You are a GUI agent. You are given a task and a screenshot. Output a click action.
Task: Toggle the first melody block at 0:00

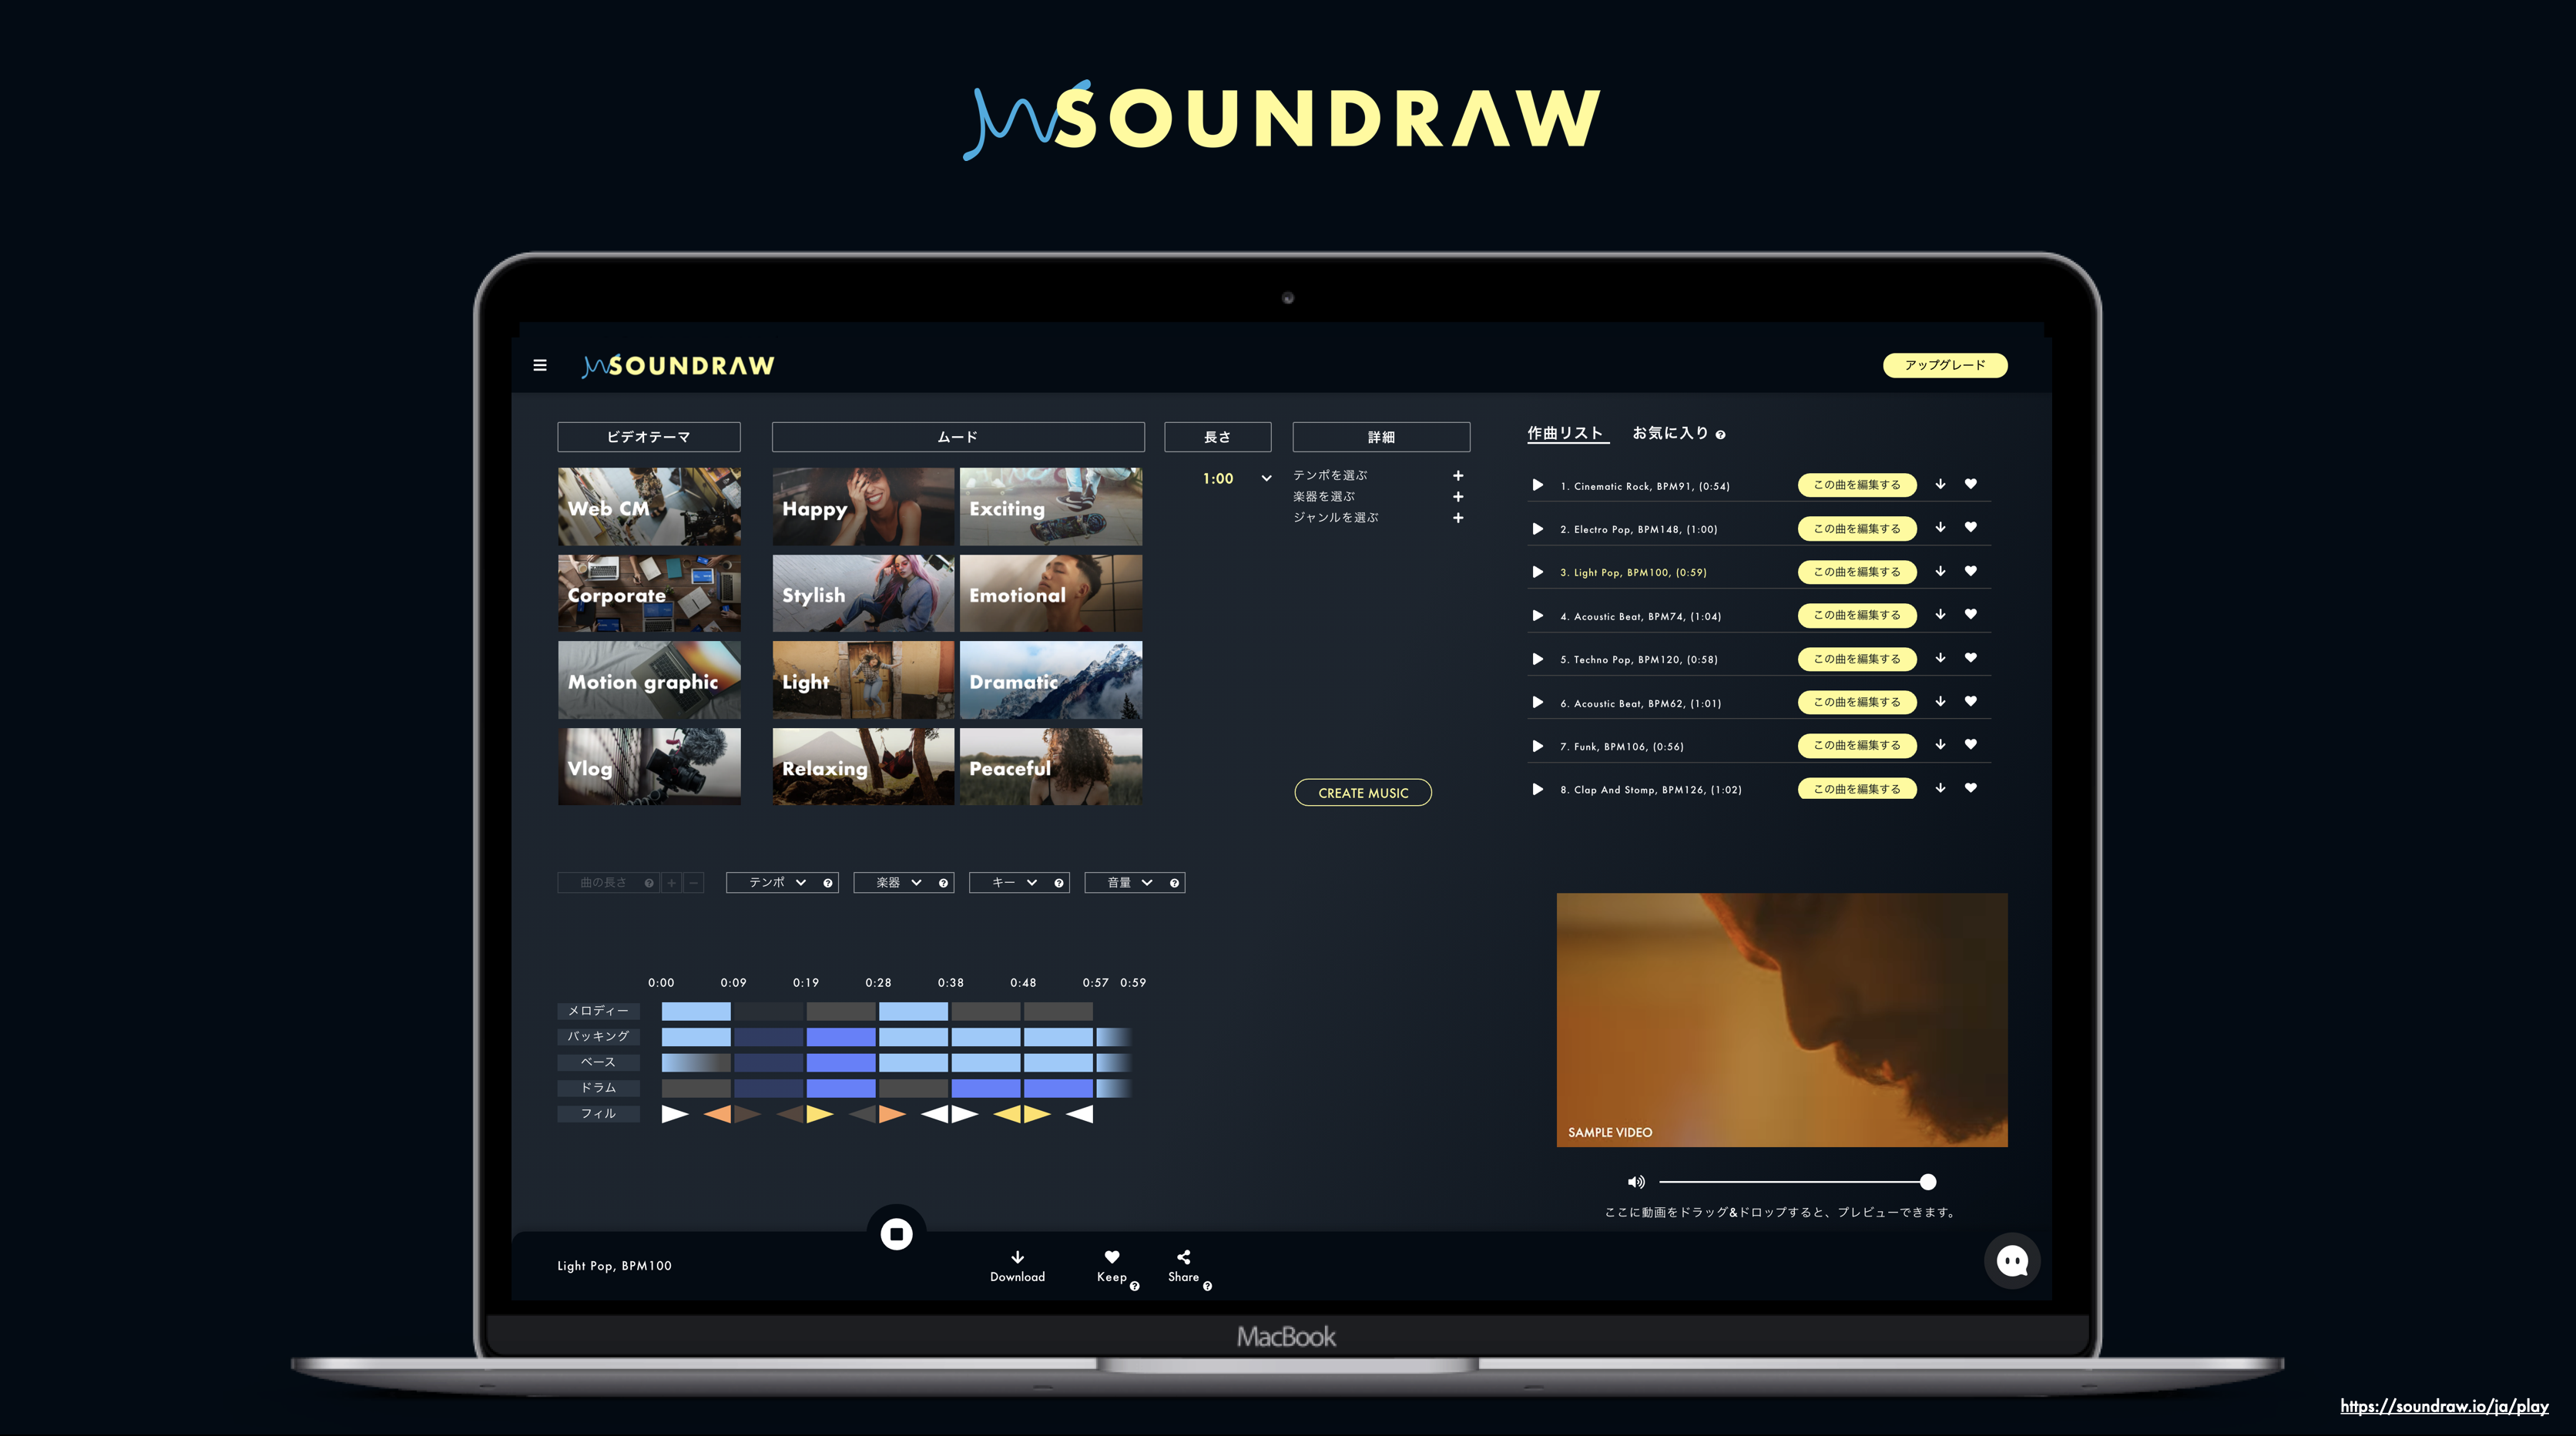(x=696, y=1011)
